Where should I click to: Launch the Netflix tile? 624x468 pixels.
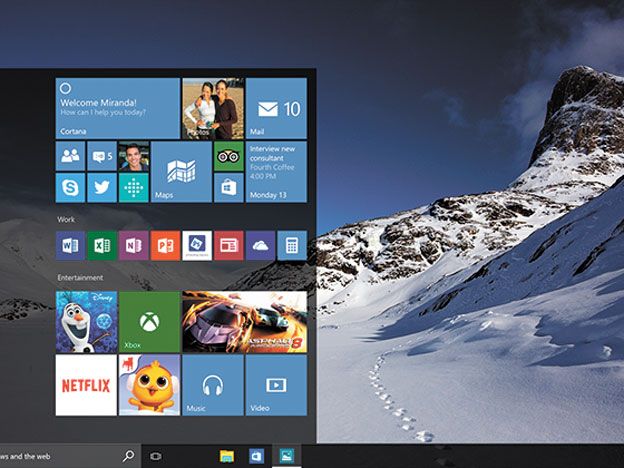86,385
